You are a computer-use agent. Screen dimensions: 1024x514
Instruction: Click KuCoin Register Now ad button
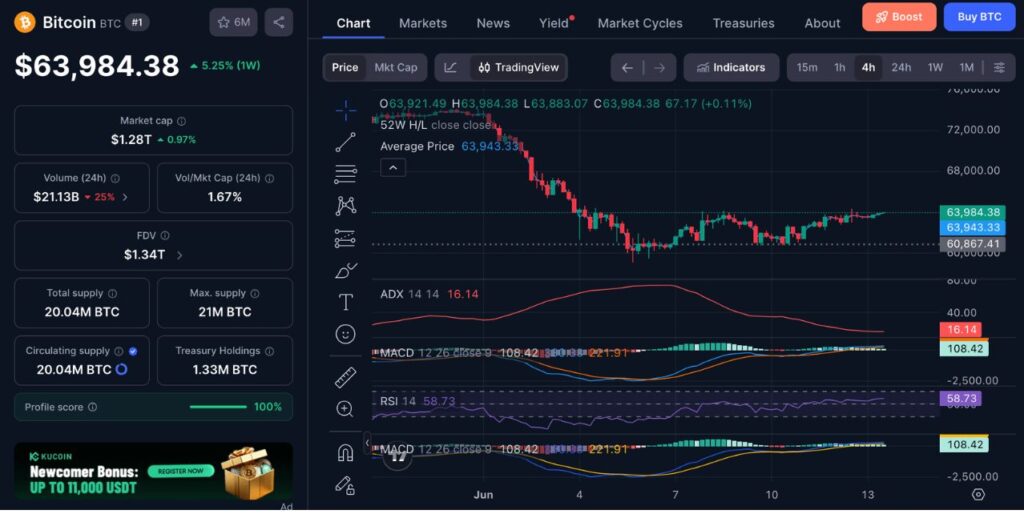click(x=180, y=471)
